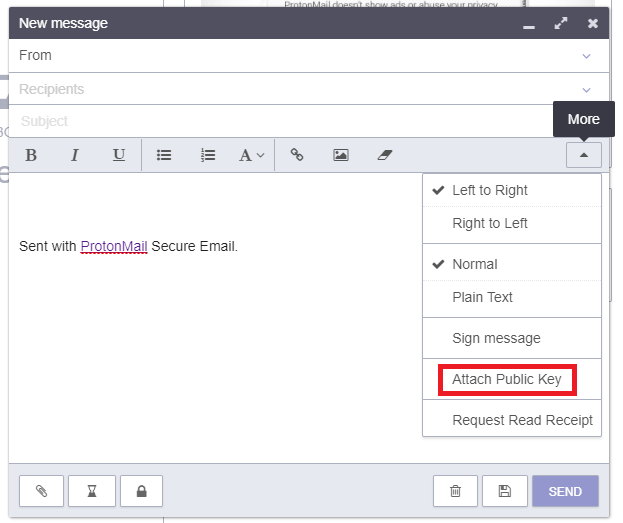This screenshot has width=623, height=523.
Task: Set expiration time with the hourglass icon
Action: 92,491
